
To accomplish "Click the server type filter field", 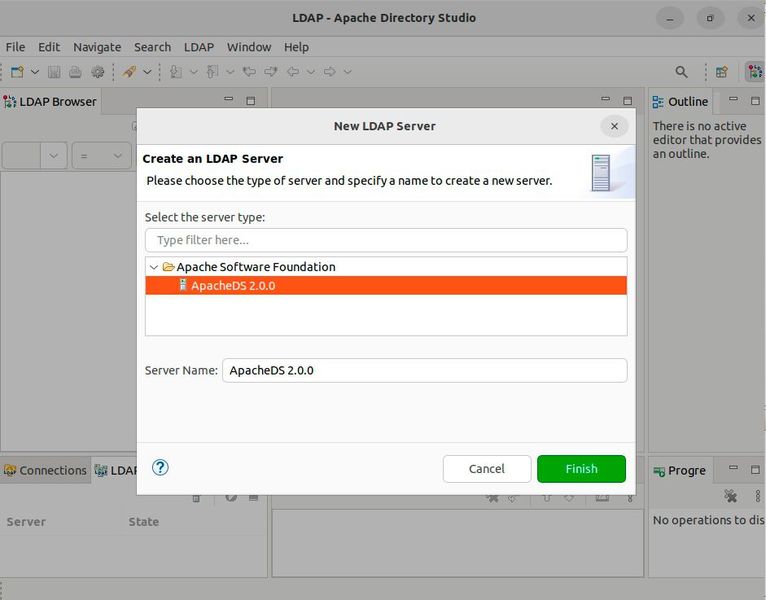I will (386, 240).
